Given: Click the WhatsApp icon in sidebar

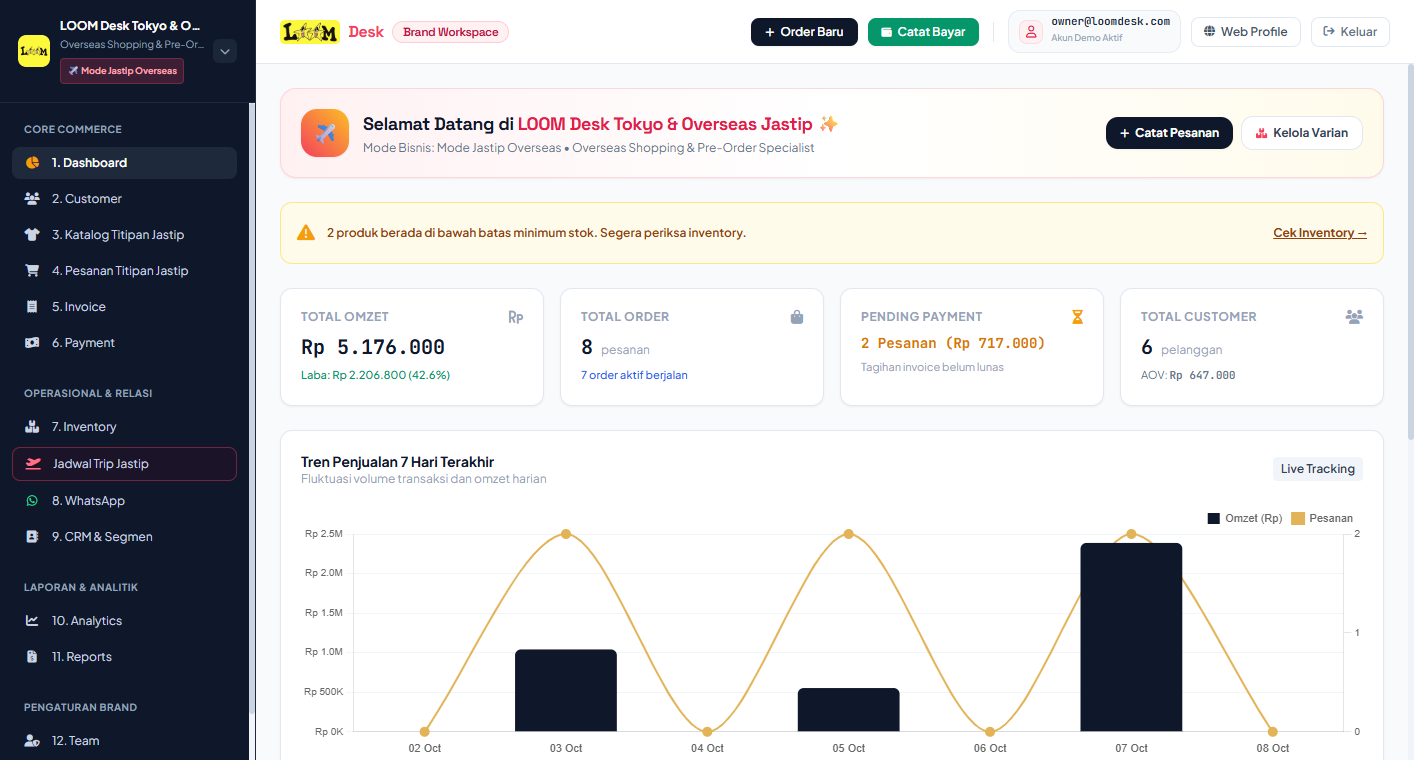Looking at the screenshot, I should [32, 501].
